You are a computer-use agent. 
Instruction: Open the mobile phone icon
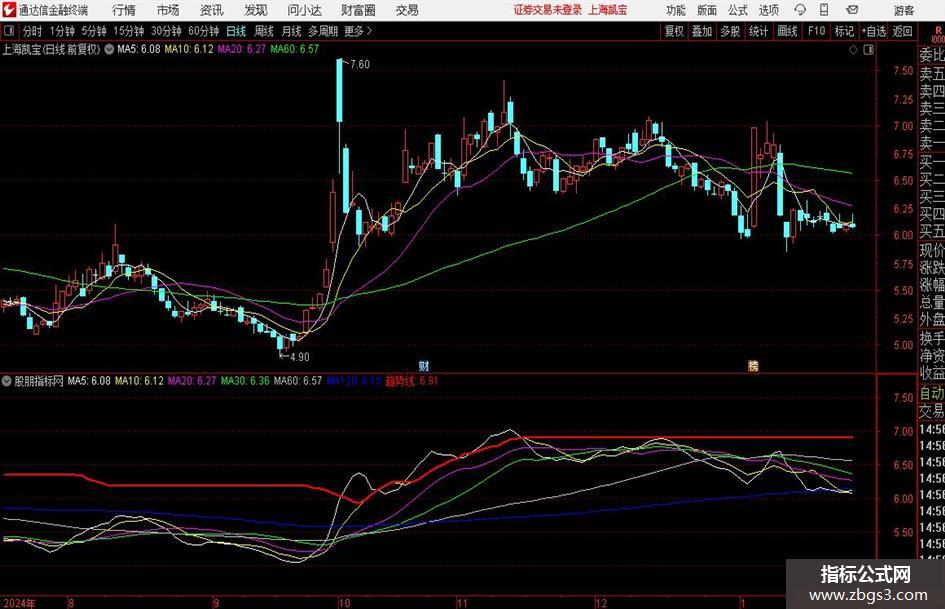click(x=824, y=10)
